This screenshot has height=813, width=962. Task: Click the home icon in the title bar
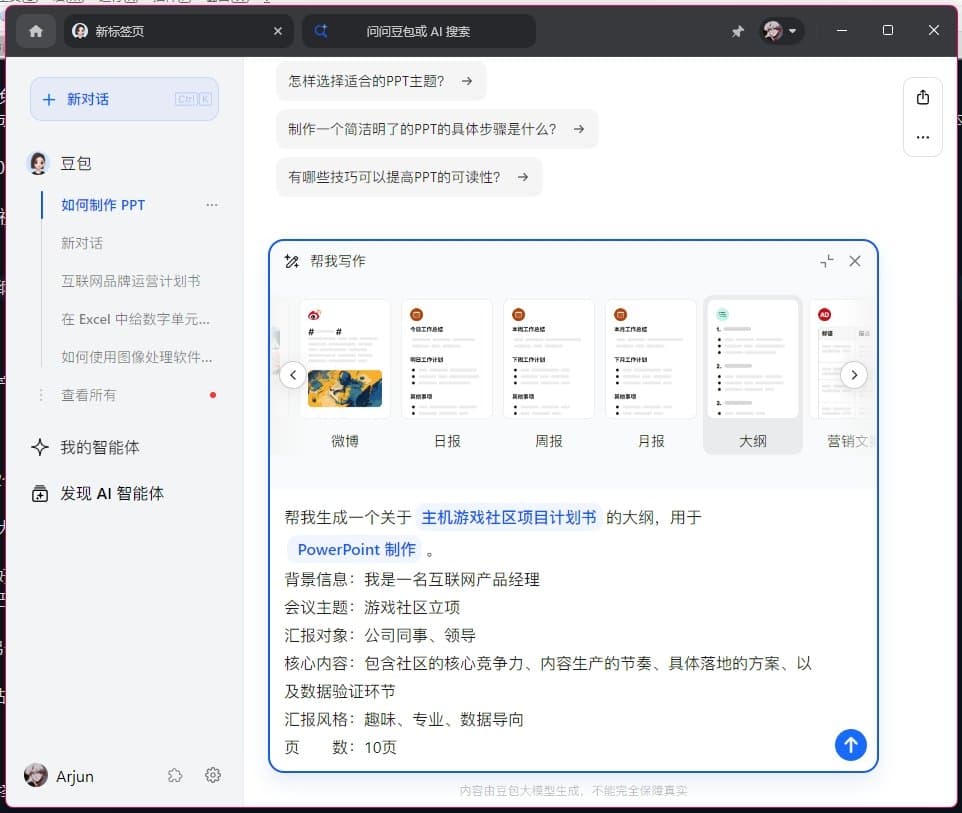35,31
